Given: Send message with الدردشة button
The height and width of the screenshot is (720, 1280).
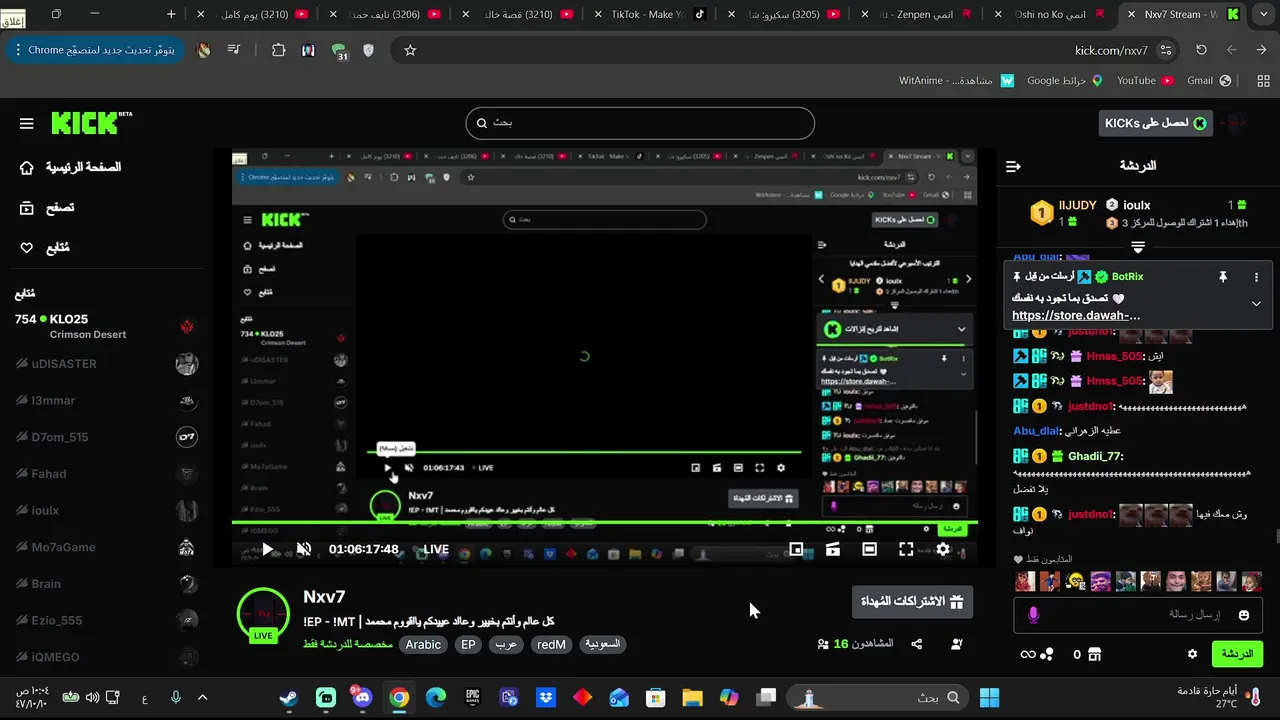Looking at the screenshot, I should click(1237, 654).
